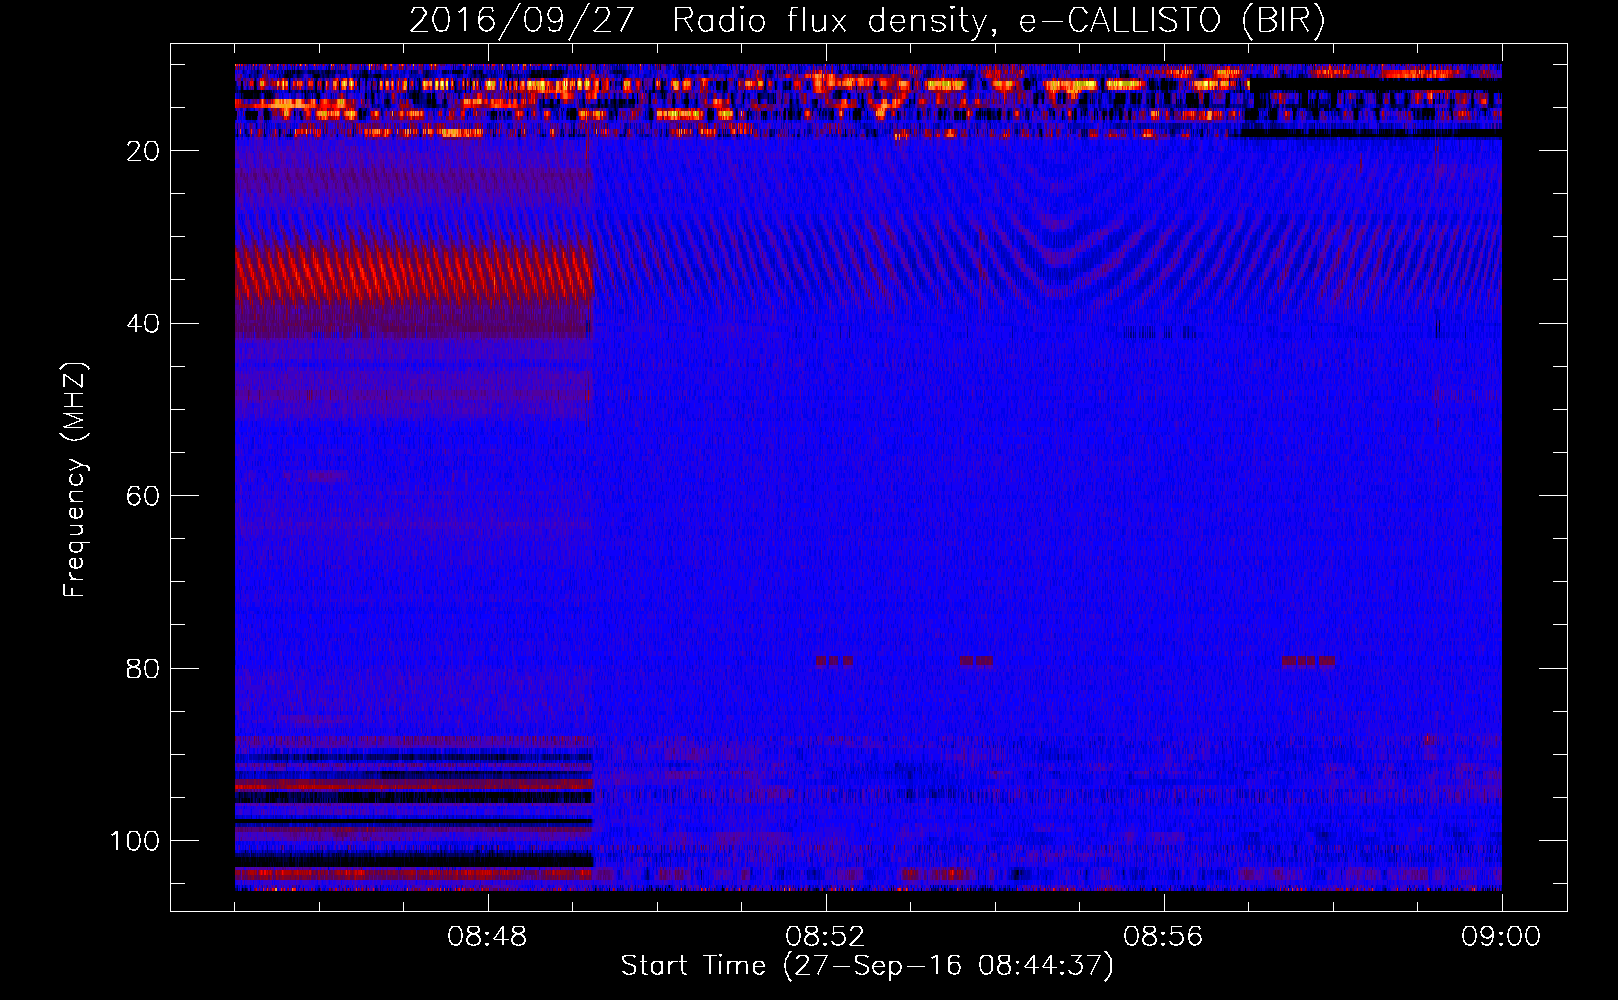
Task: Click the 08:48 time tick label
Action: 488,937
